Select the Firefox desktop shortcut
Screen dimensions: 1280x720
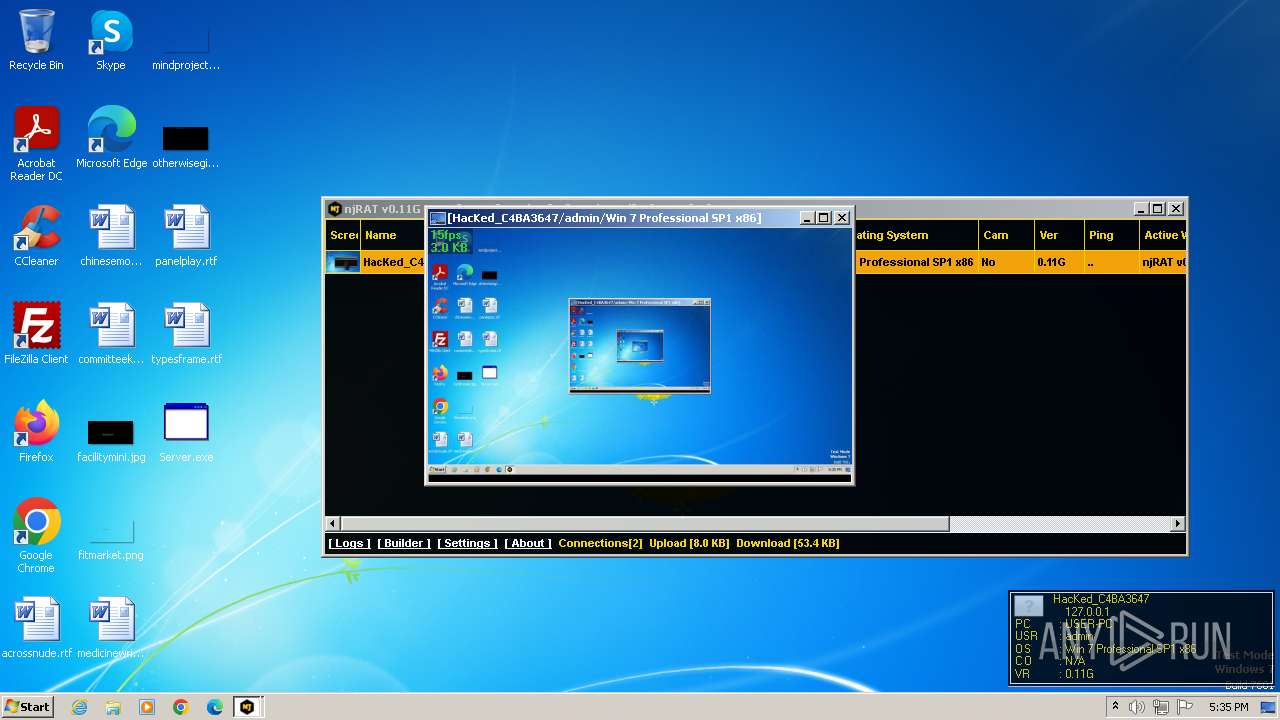(x=36, y=432)
